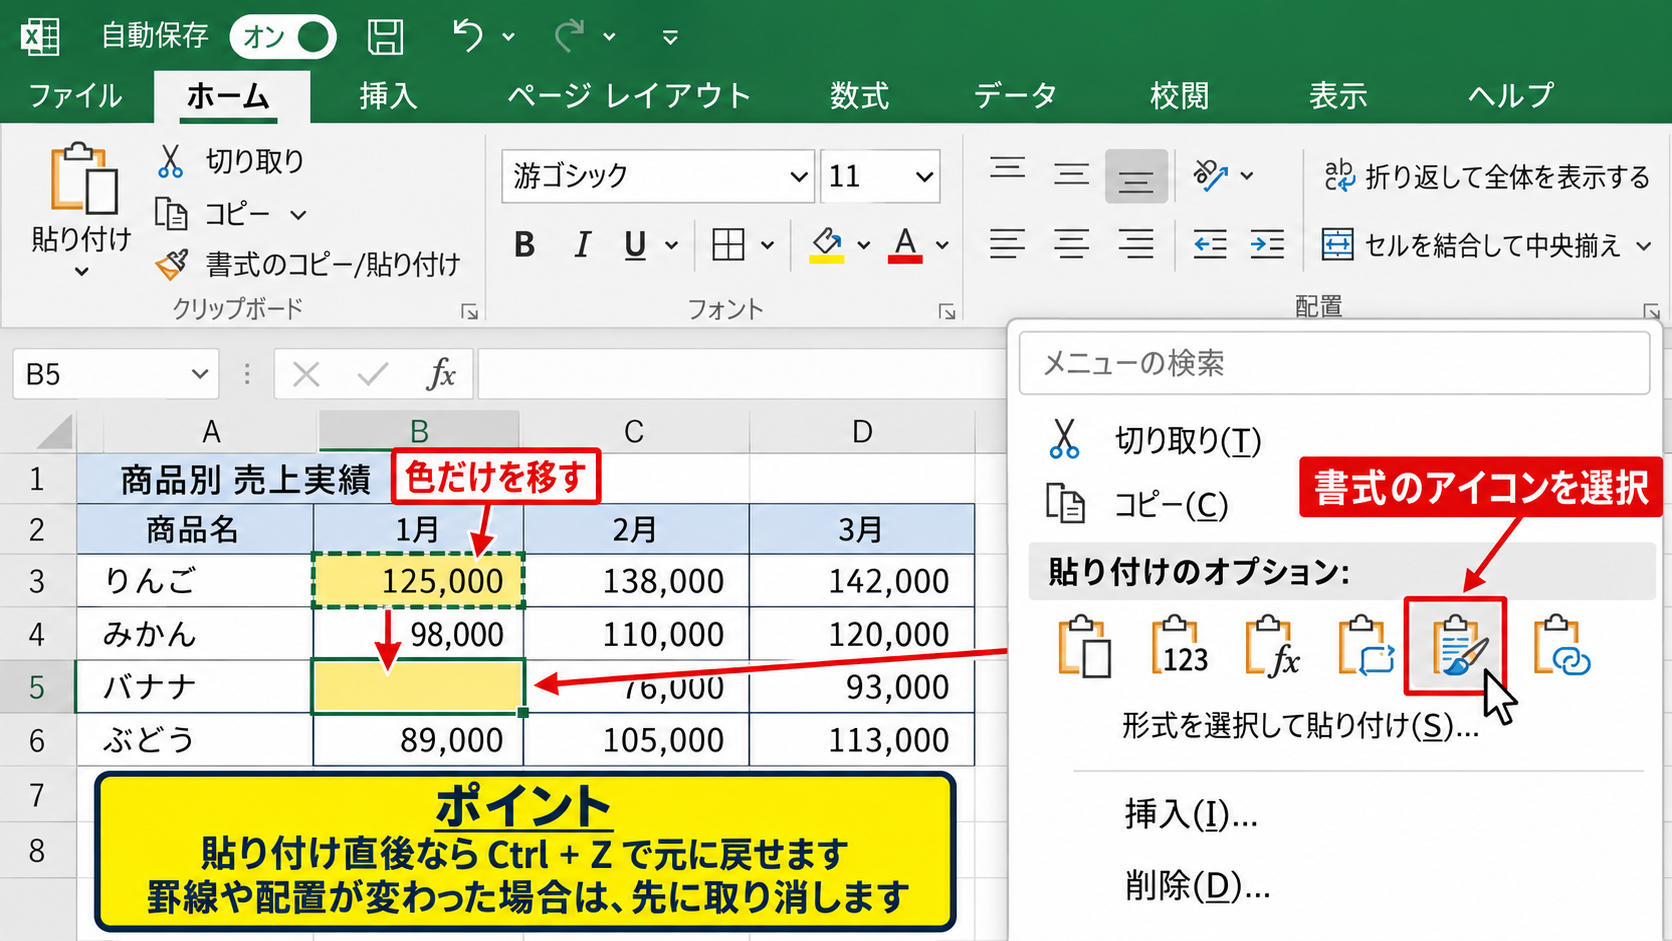Increase the indent
This screenshot has height=941, width=1672.
1267,244
